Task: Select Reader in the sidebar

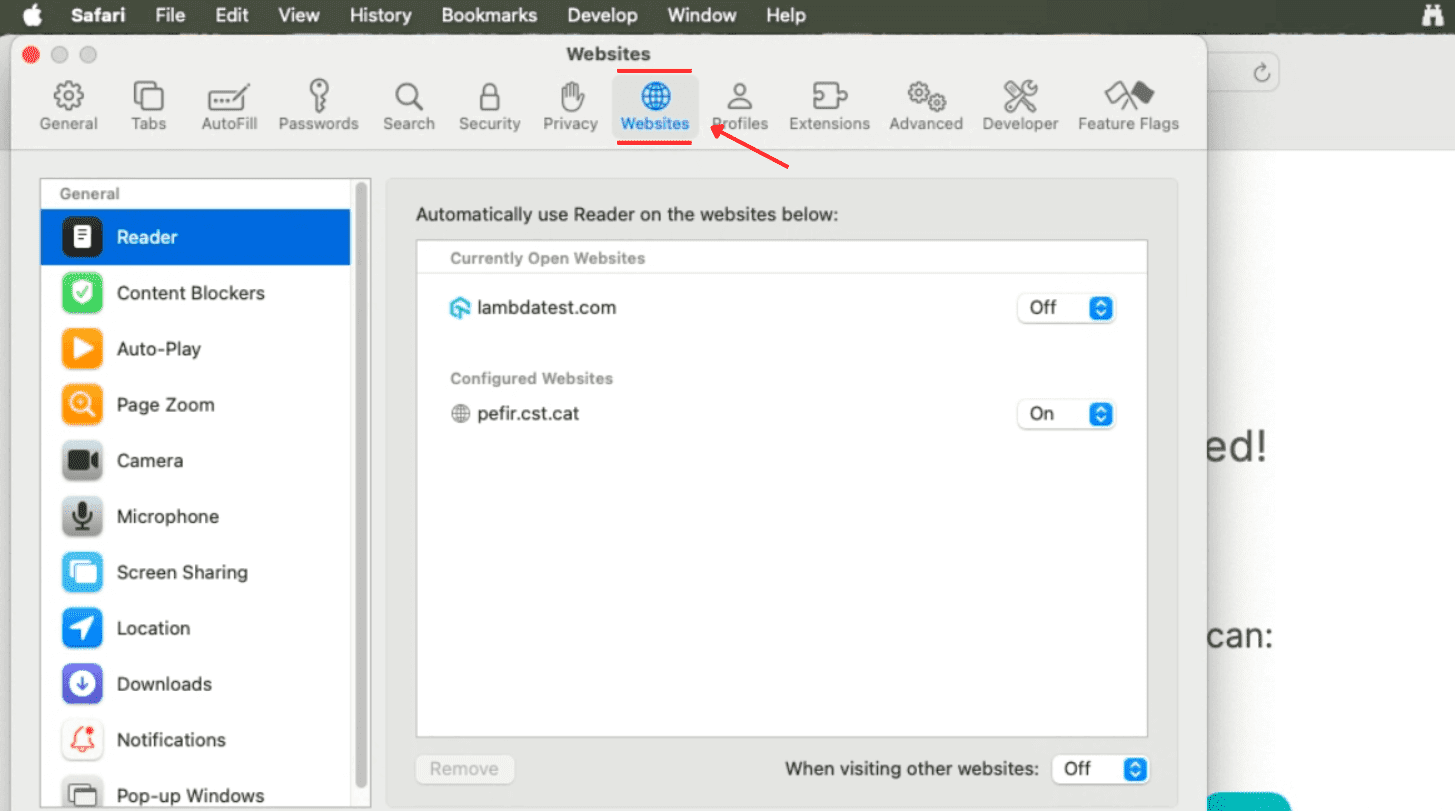Action: coord(196,237)
